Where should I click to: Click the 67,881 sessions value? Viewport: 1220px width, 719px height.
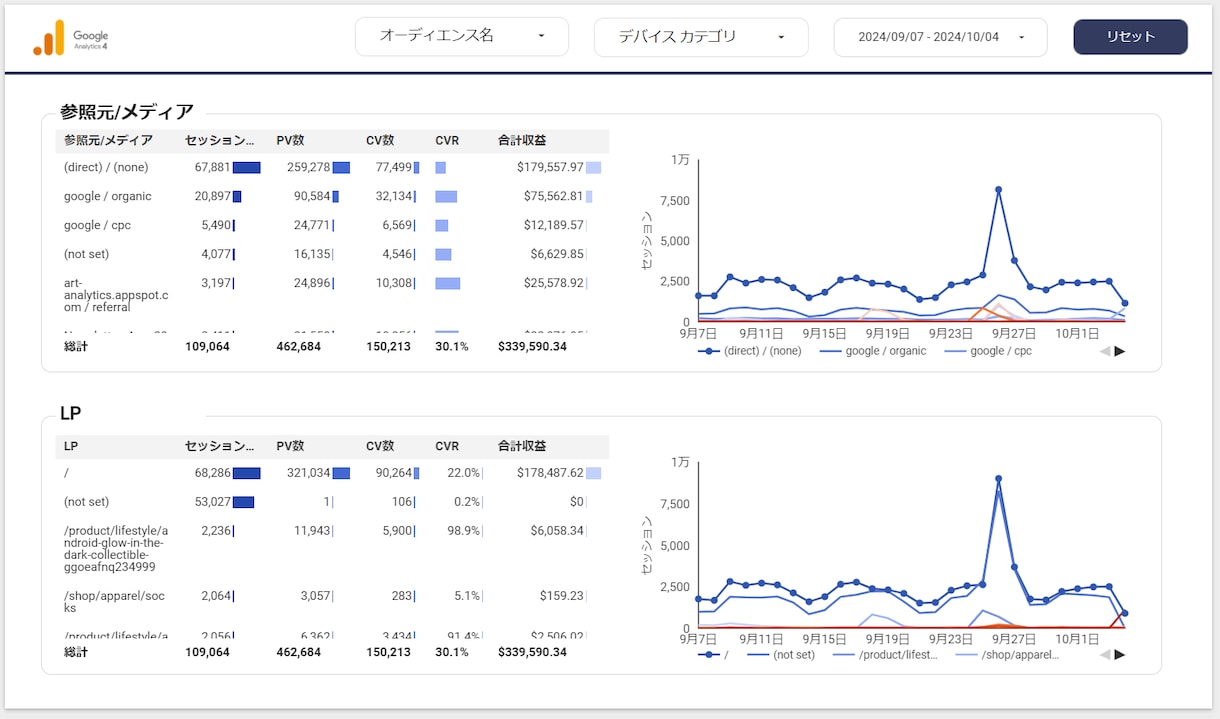tap(213, 168)
